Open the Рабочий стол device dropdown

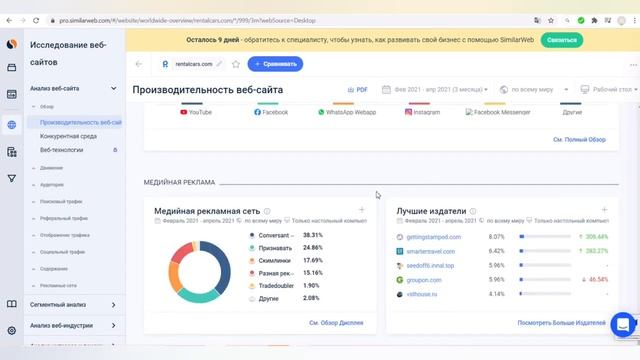[609, 89]
